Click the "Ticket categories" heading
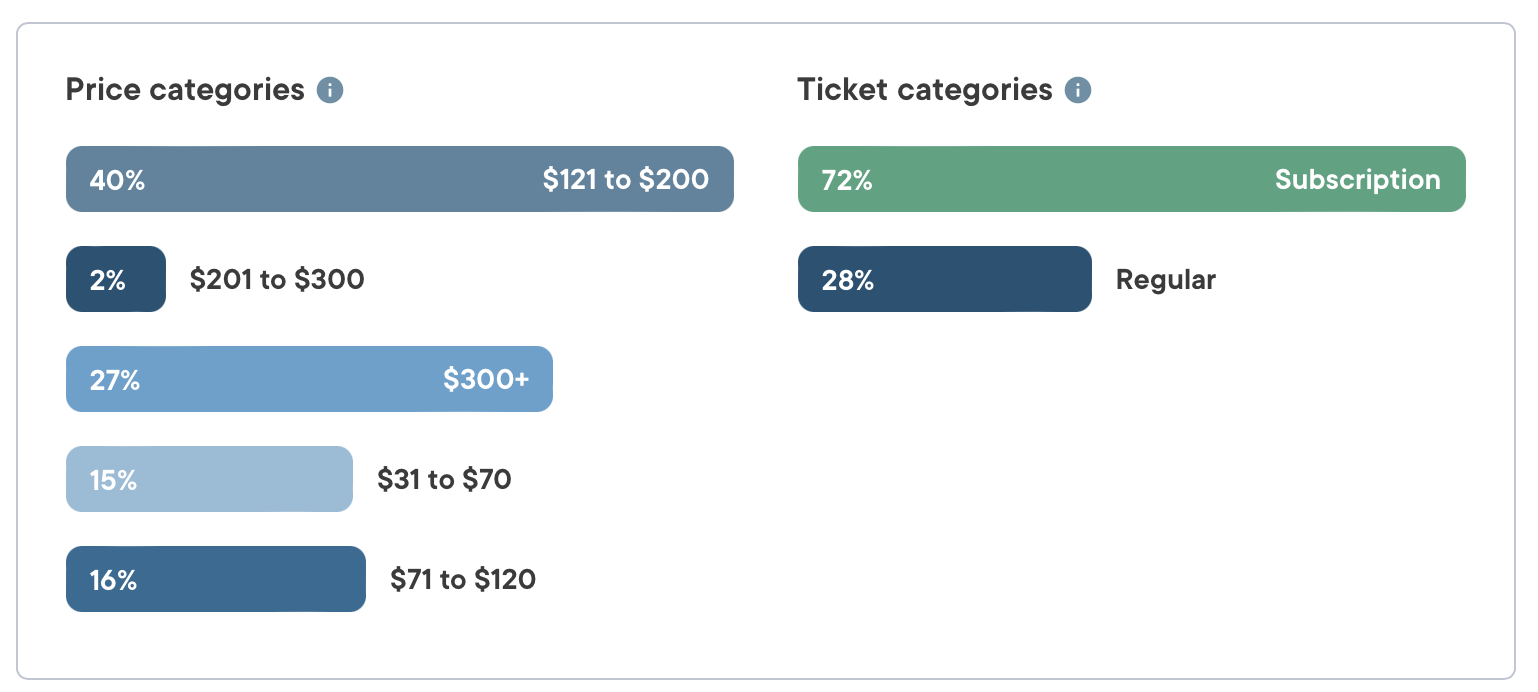Image resolution: width=1538 pixels, height=692 pixels. pyautogui.click(x=925, y=90)
